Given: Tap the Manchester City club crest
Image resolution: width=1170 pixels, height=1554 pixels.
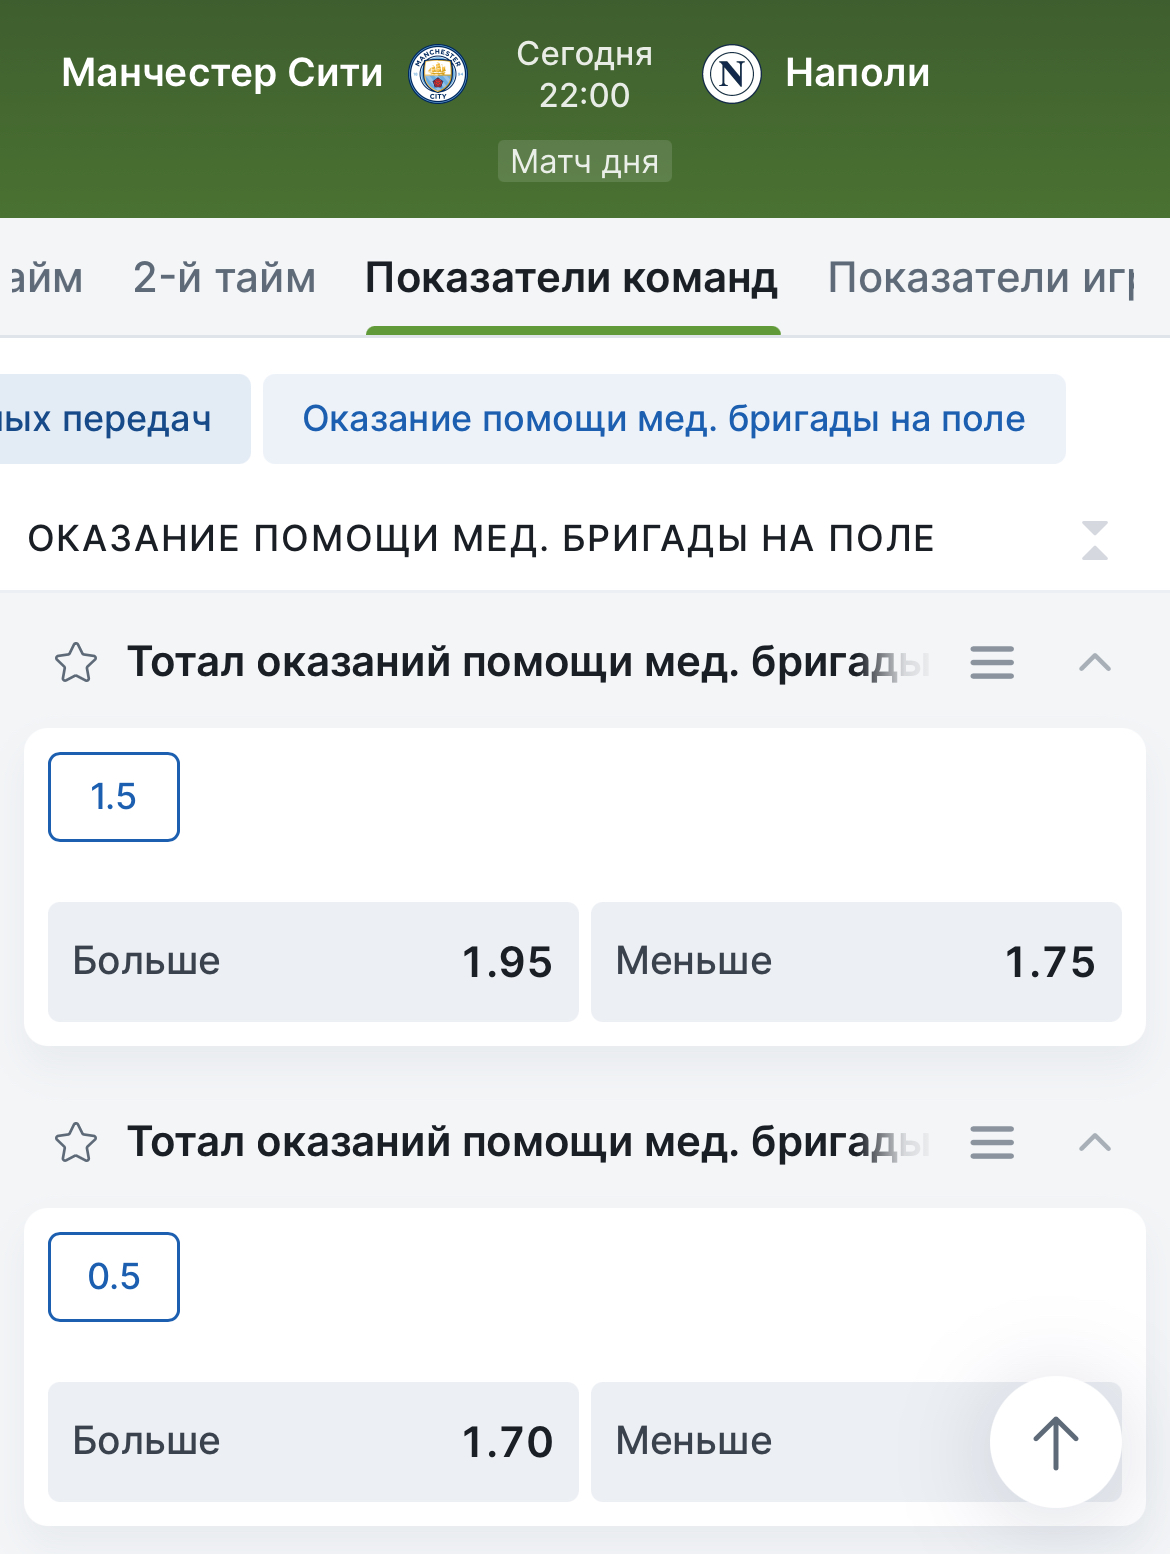Looking at the screenshot, I should tap(438, 74).
